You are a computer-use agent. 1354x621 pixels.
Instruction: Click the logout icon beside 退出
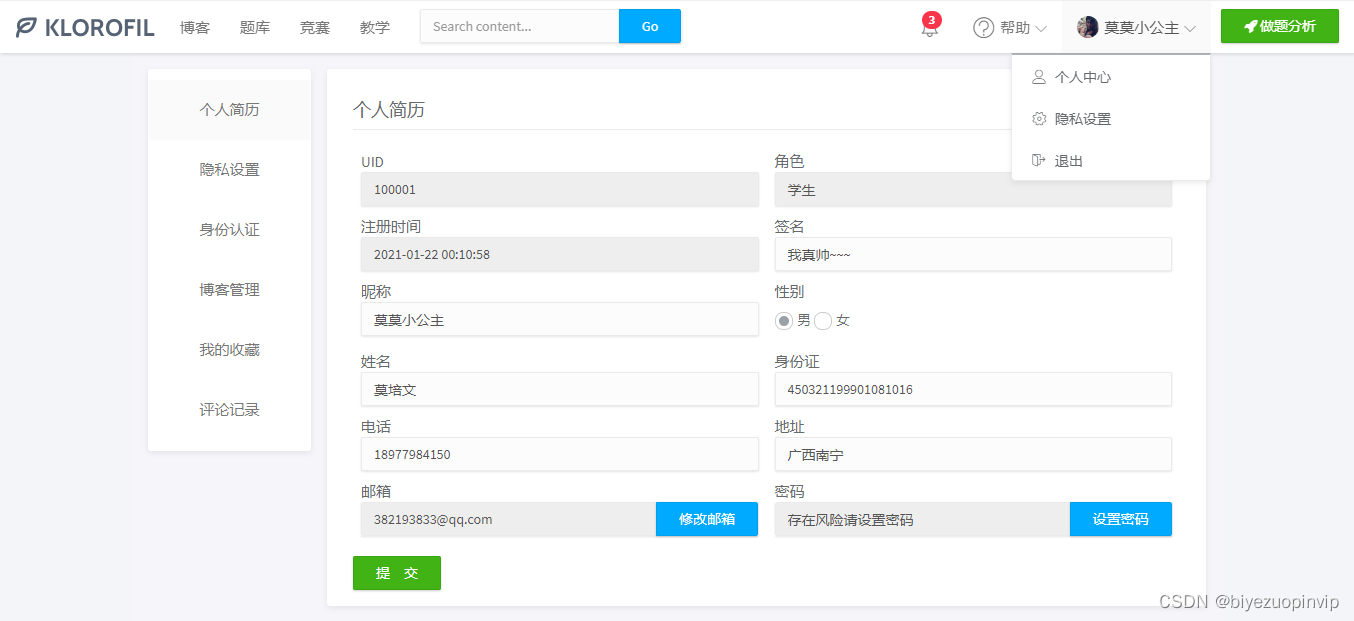[1039, 161]
